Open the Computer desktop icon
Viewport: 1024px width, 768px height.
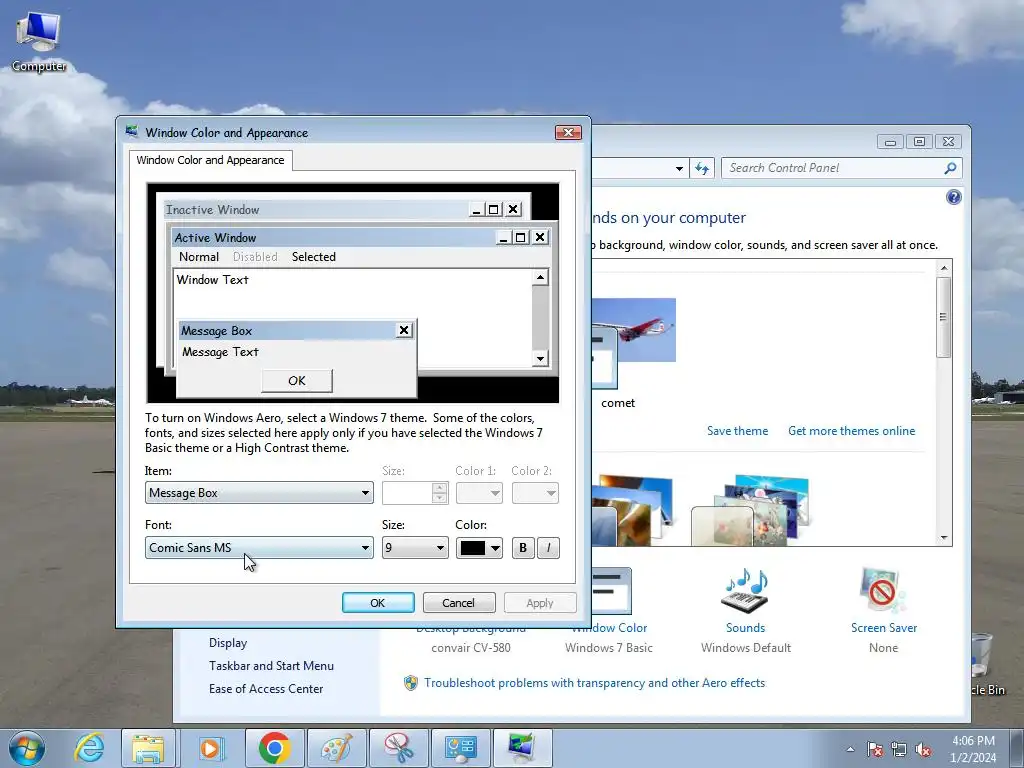tap(39, 42)
